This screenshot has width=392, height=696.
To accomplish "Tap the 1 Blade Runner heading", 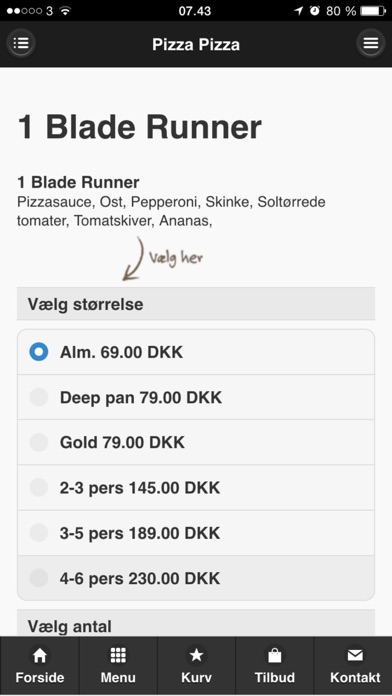I will [x=139, y=127].
